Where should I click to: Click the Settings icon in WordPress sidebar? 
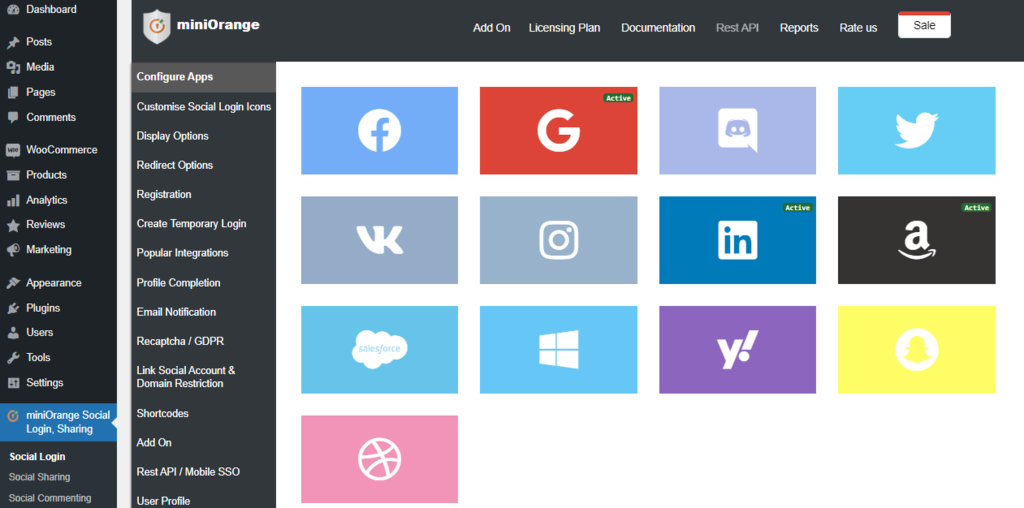pos(13,383)
